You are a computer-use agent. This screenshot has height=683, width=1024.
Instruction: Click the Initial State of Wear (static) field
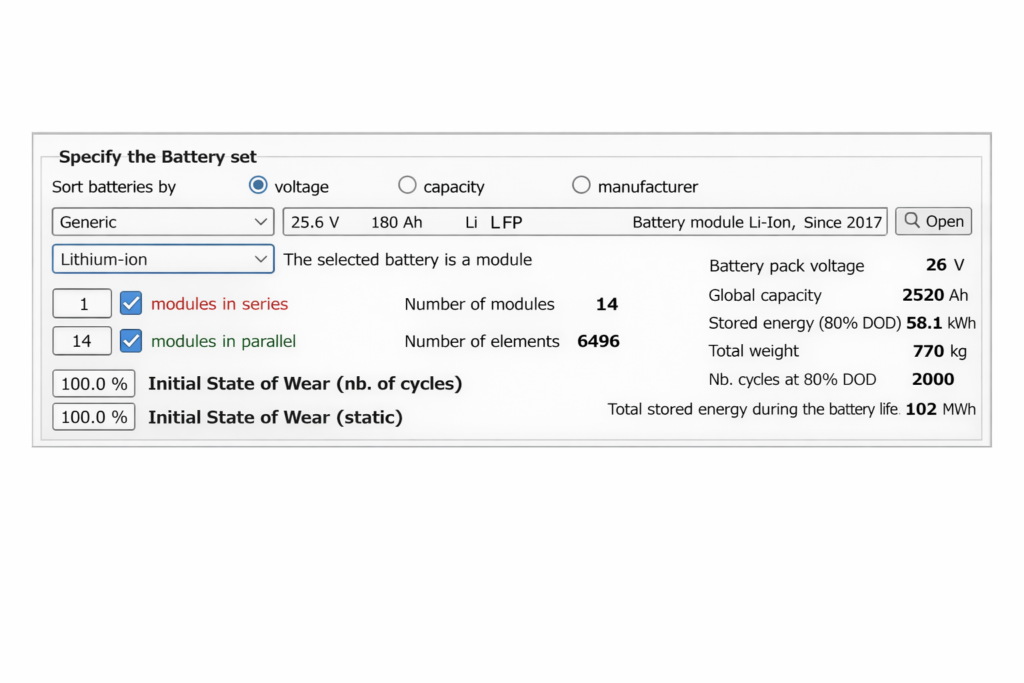pyautogui.click(x=93, y=417)
